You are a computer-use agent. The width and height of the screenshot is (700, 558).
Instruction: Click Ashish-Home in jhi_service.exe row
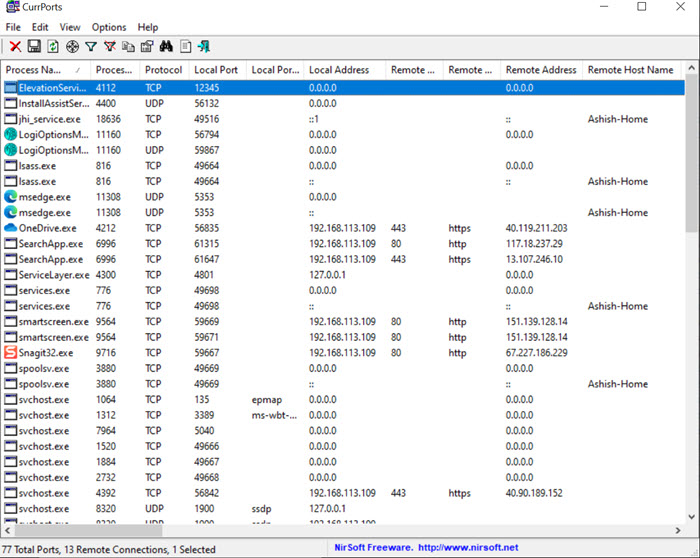617,119
